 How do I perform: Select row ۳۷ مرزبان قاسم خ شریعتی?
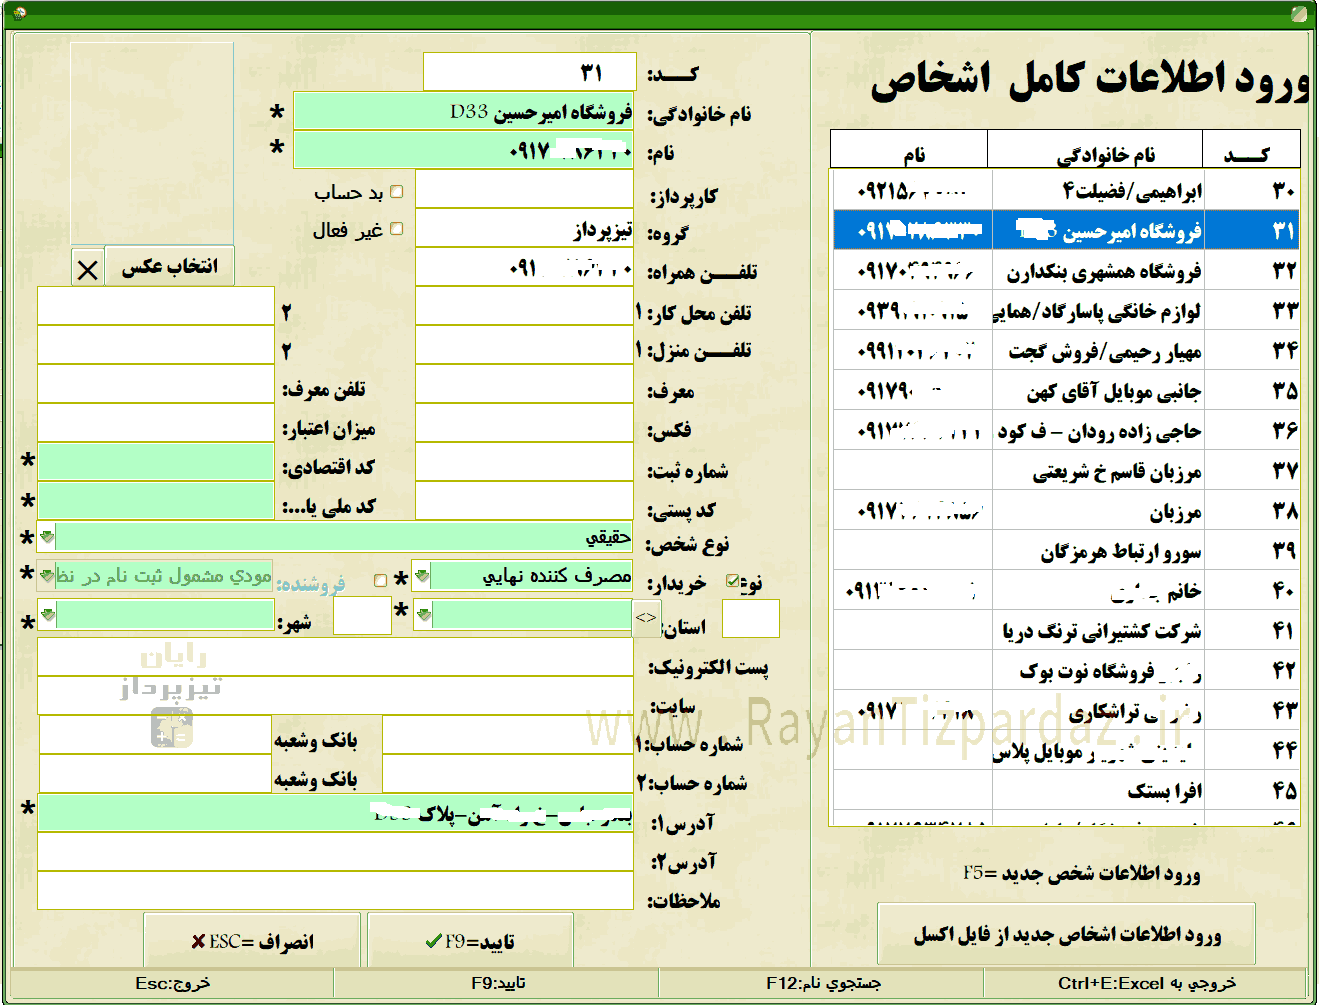[x=1066, y=471]
